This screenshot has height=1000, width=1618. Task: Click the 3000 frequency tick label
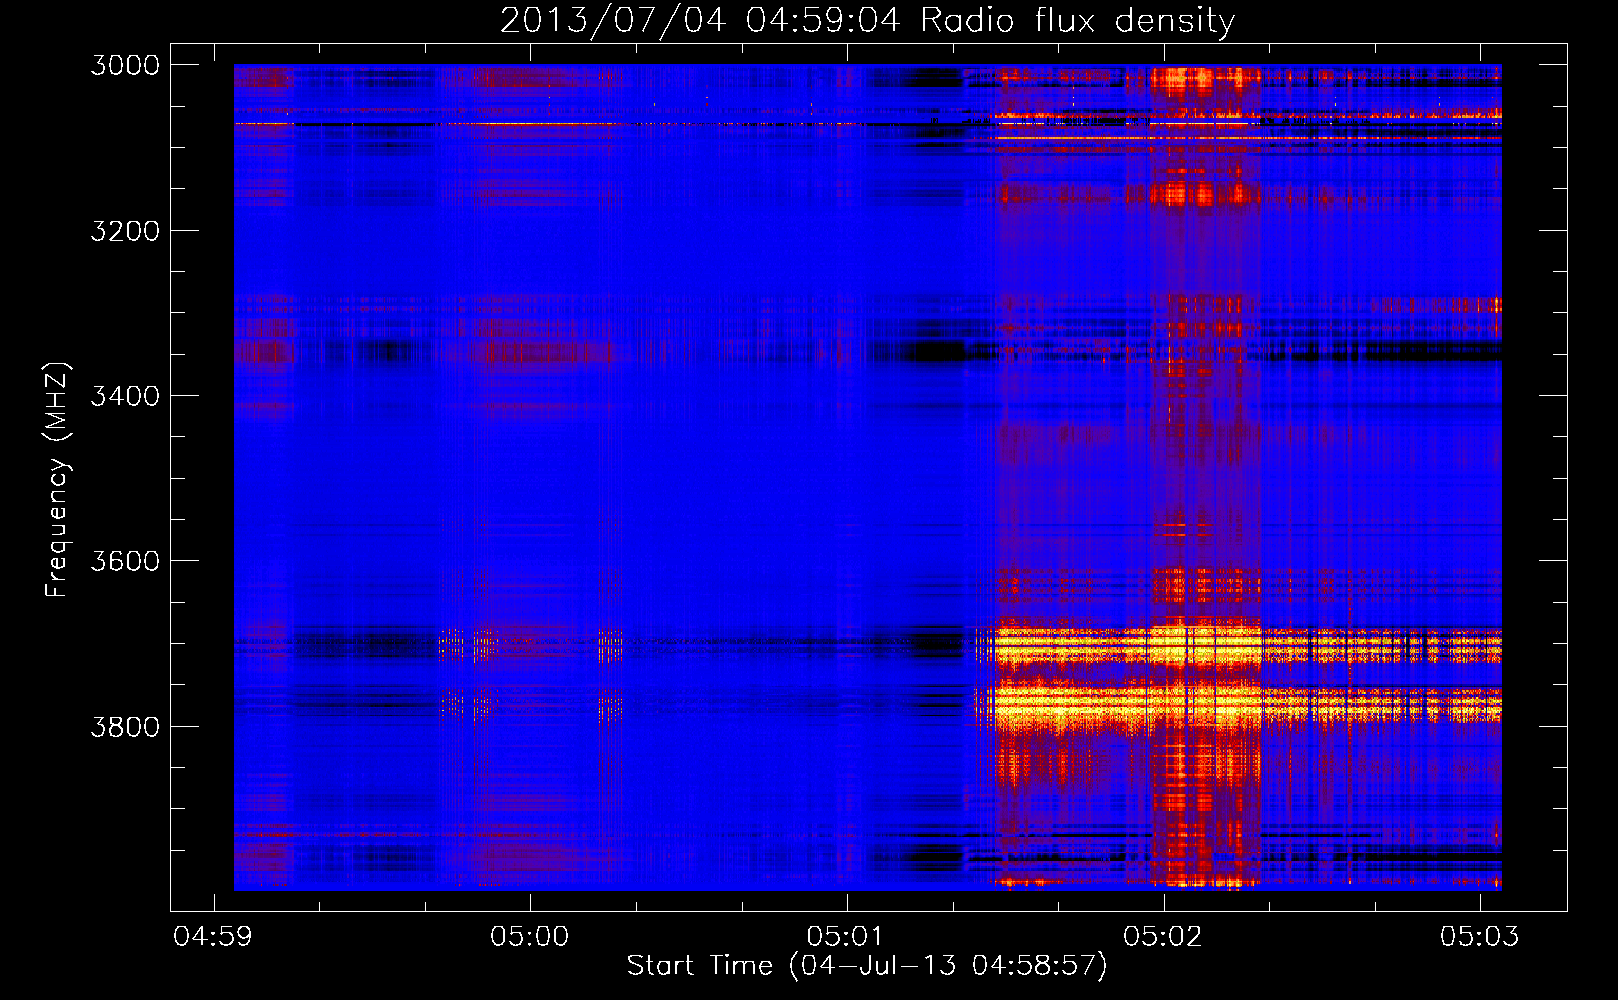125,65
